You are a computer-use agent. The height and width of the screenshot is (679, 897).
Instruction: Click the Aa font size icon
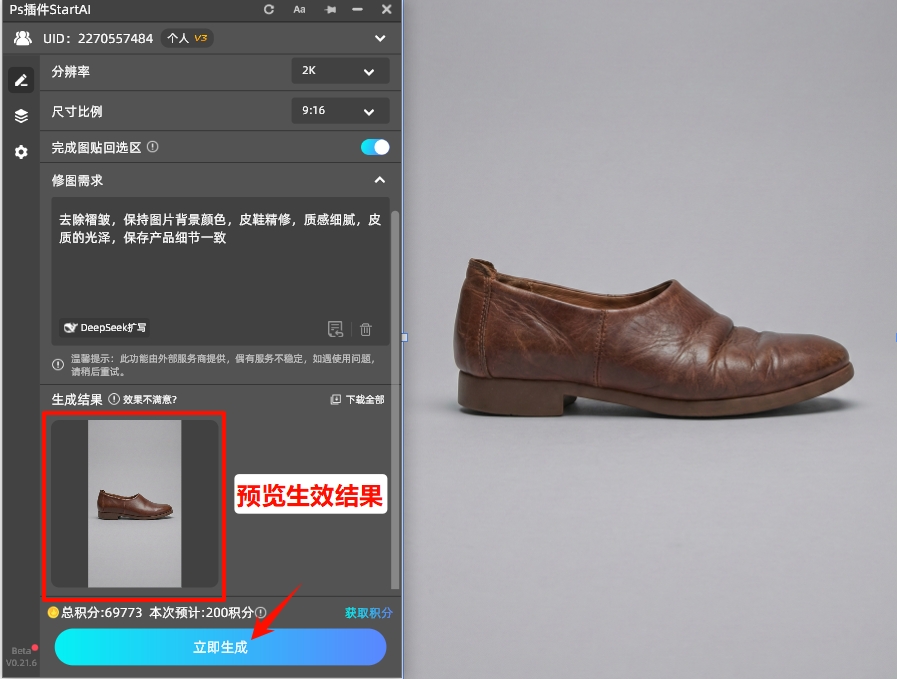[x=300, y=10]
